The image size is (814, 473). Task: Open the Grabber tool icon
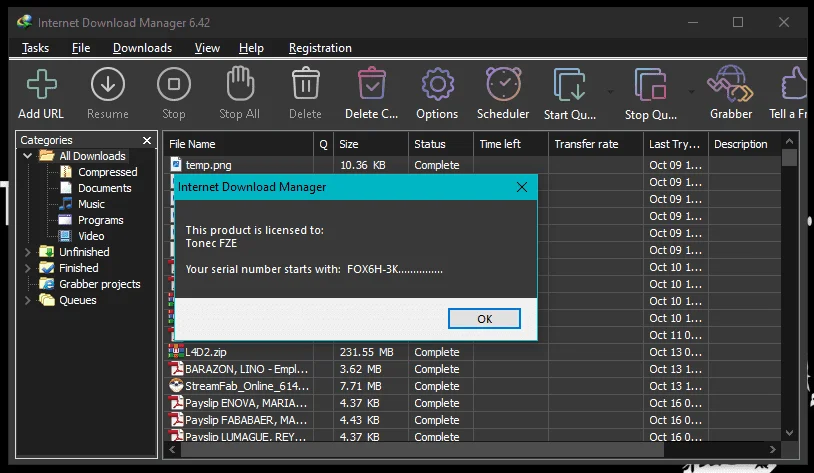(730, 84)
